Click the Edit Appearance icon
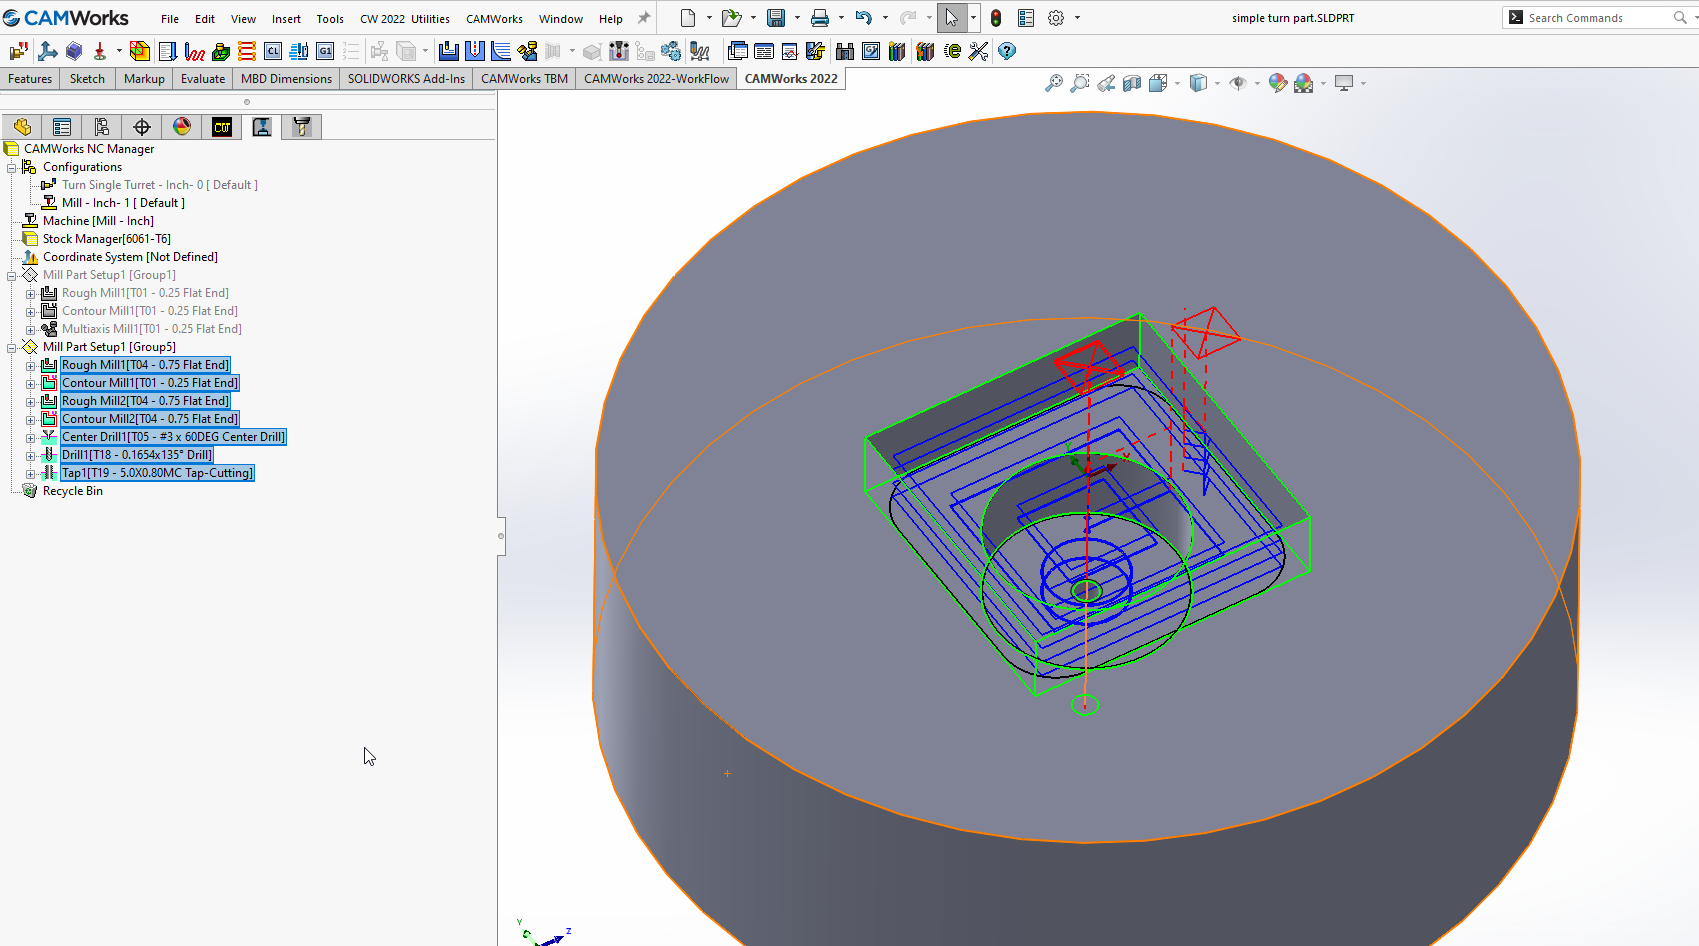 coord(1277,83)
